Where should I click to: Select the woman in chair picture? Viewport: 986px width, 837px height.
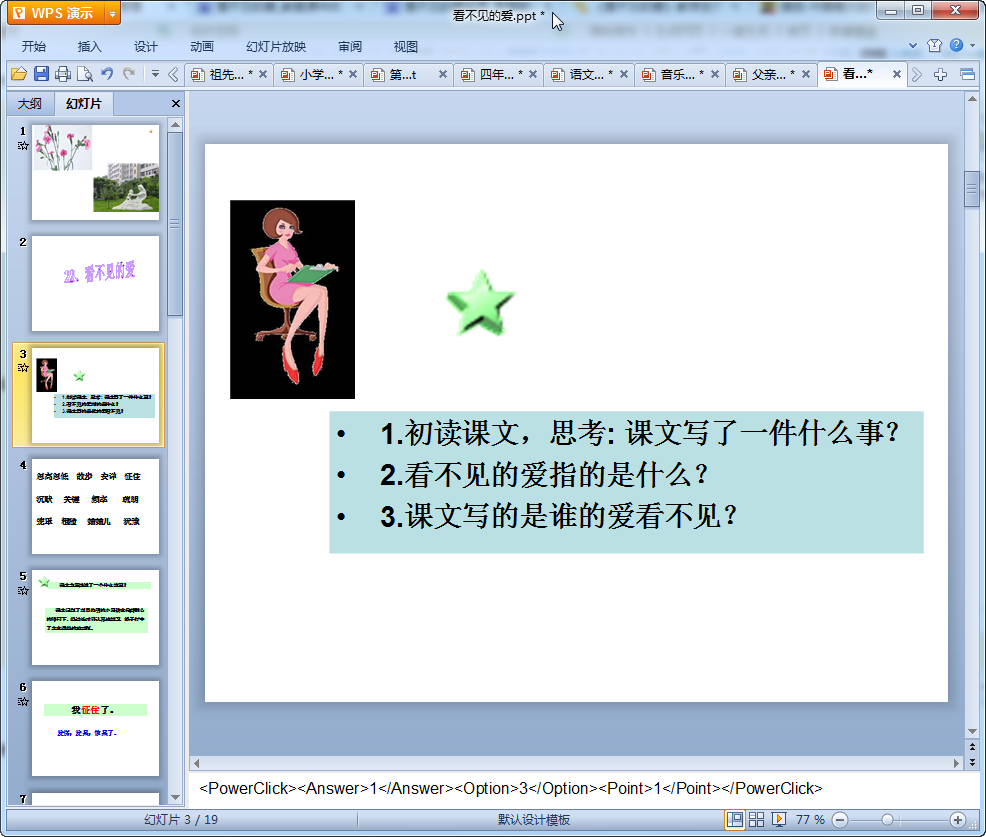[x=292, y=299]
